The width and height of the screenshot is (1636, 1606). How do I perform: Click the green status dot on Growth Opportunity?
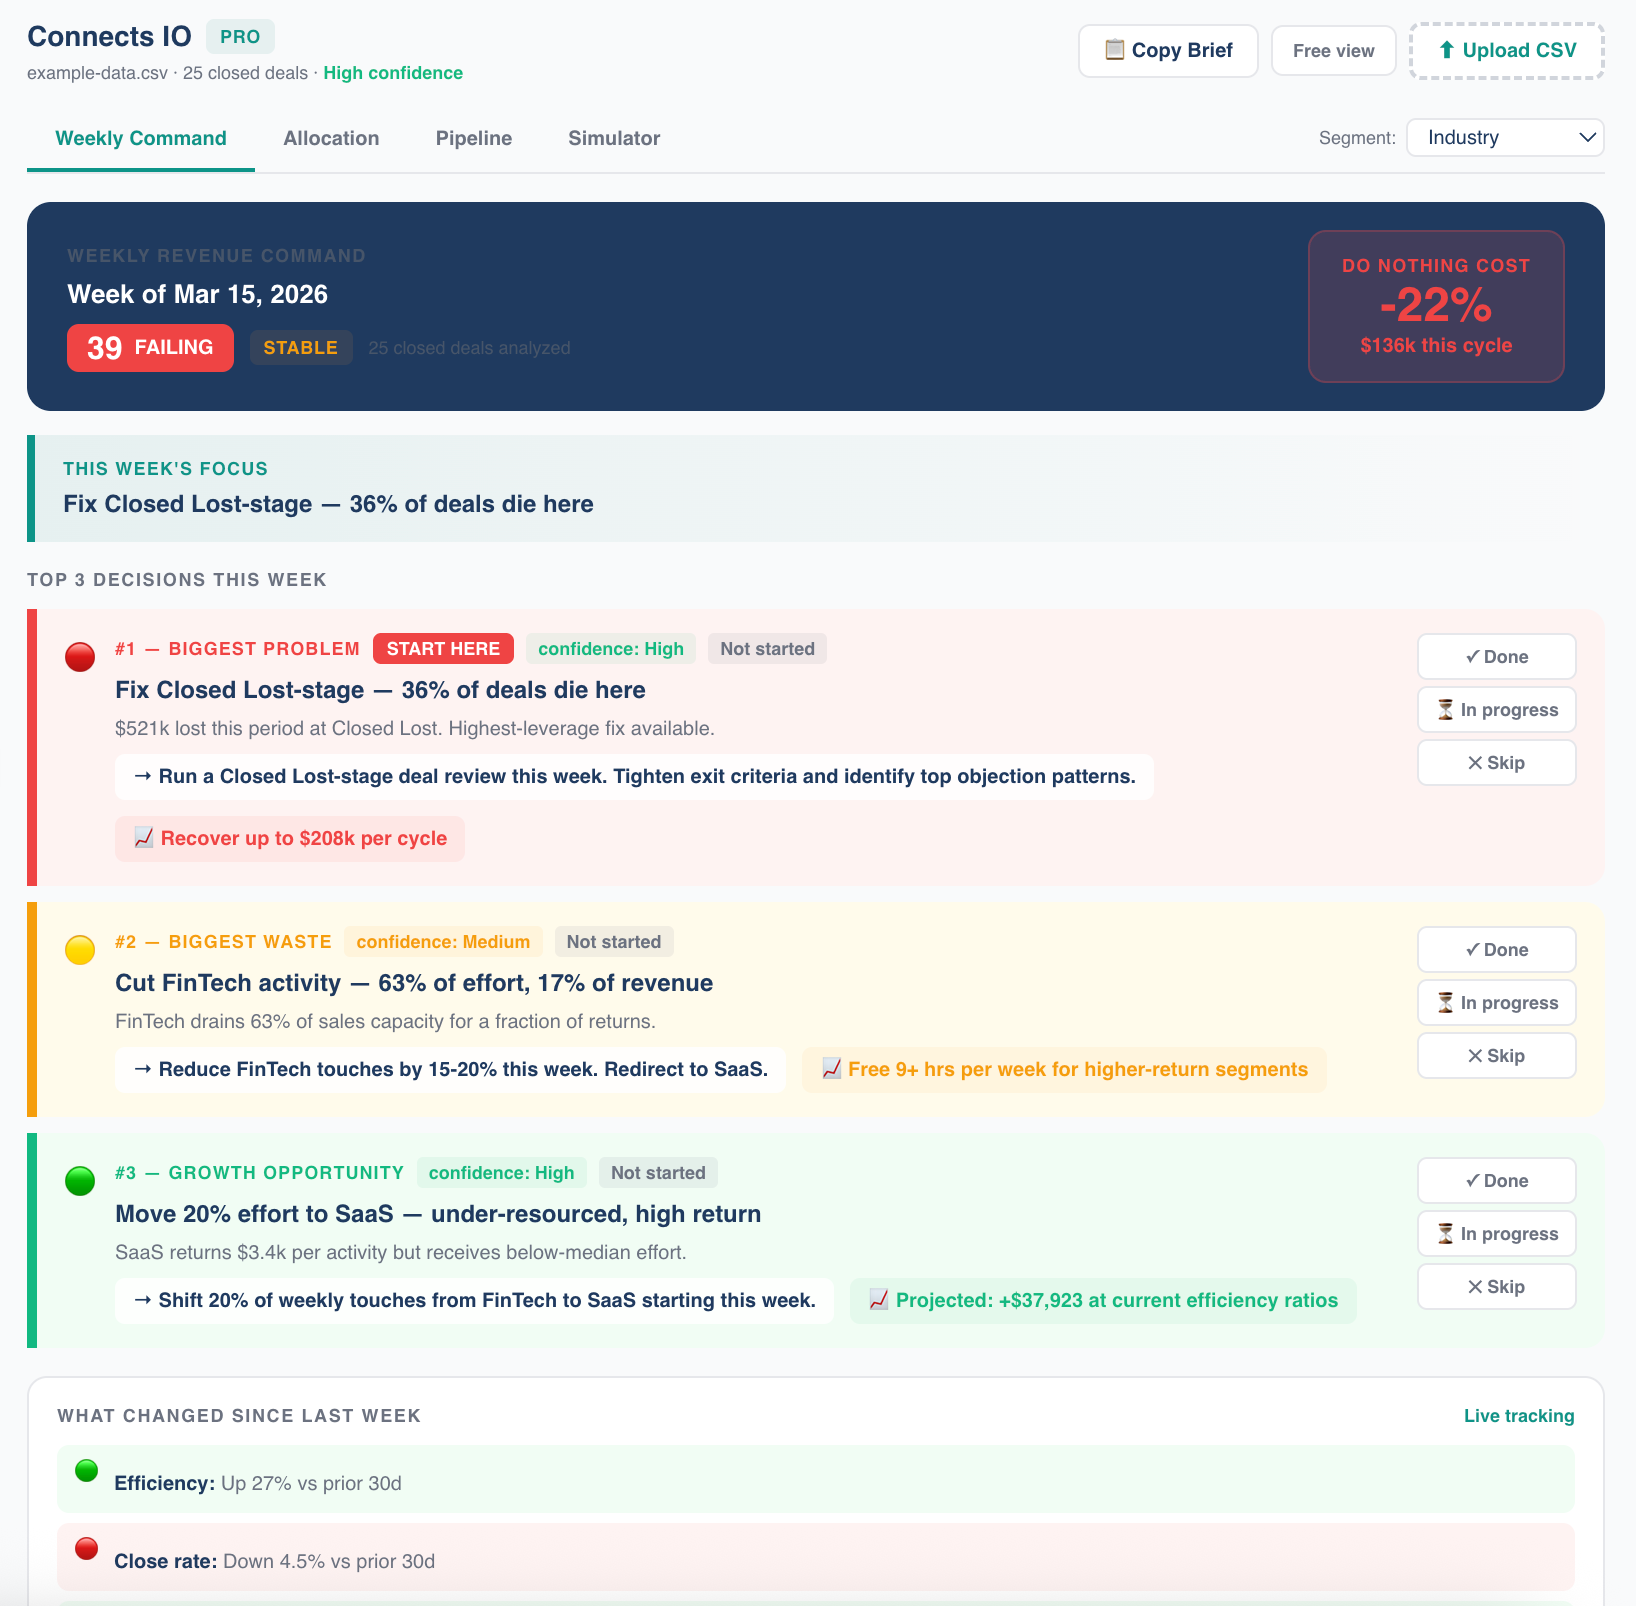pos(80,1181)
